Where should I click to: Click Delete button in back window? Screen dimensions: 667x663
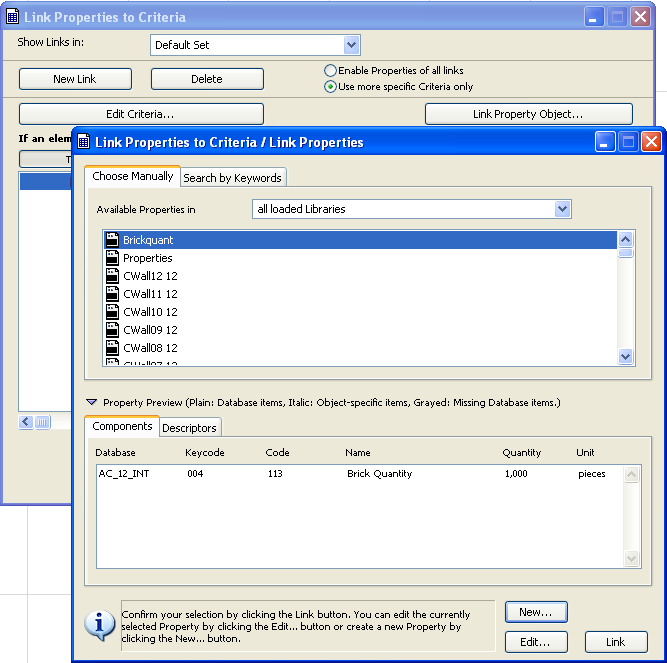207,79
